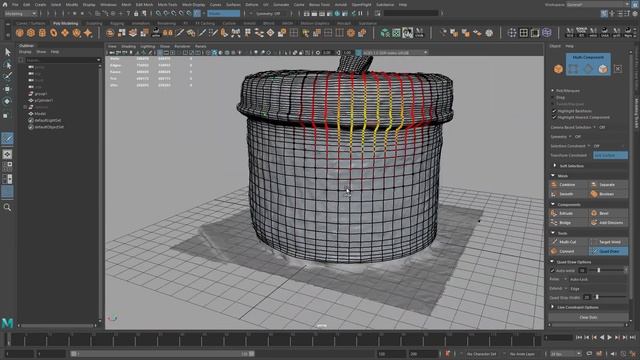Open the Modeling menu-set dropdown
The height and width of the screenshot is (360, 640).
click(20, 13)
